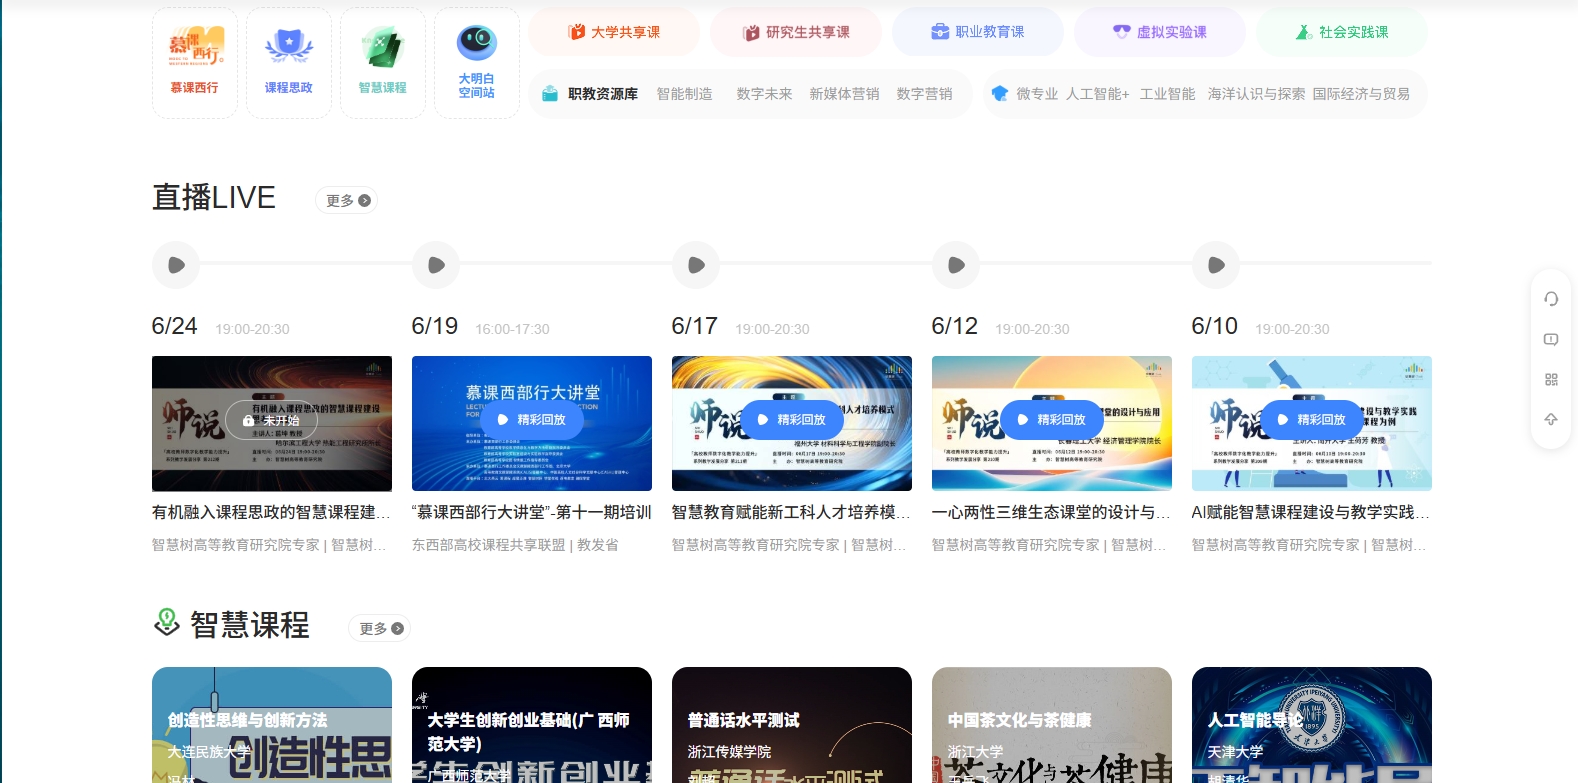The width and height of the screenshot is (1578, 783).
Task: Play 精彩回放 on 6/17 live thumbnail
Action: pyautogui.click(x=792, y=420)
